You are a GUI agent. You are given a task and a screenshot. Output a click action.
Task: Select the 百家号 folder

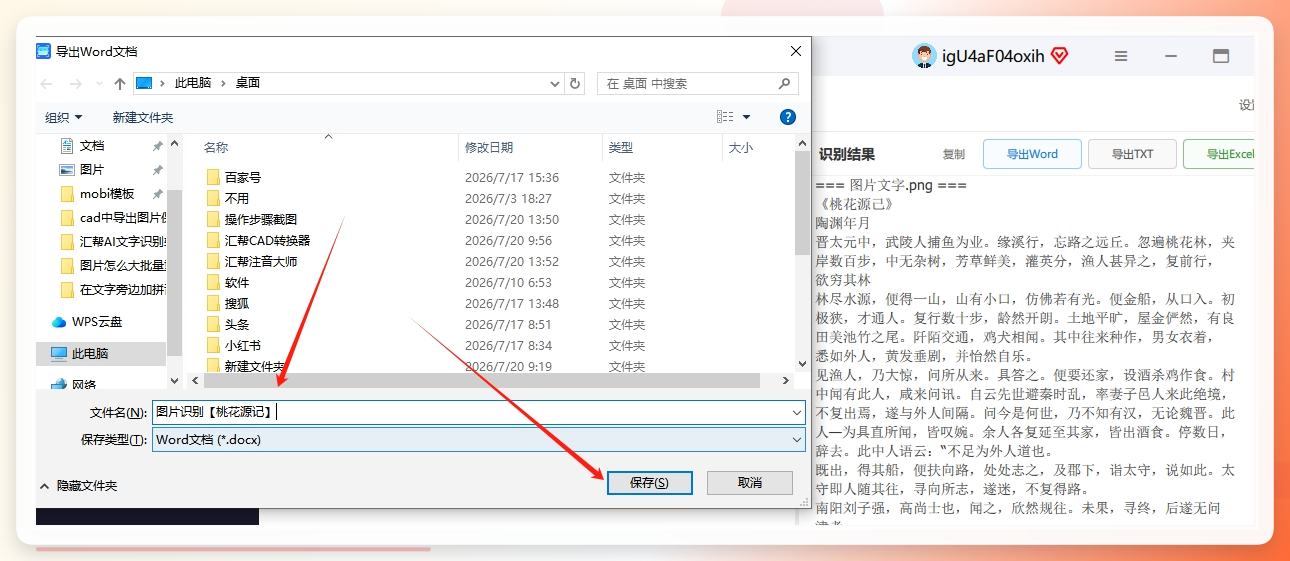(243, 177)
